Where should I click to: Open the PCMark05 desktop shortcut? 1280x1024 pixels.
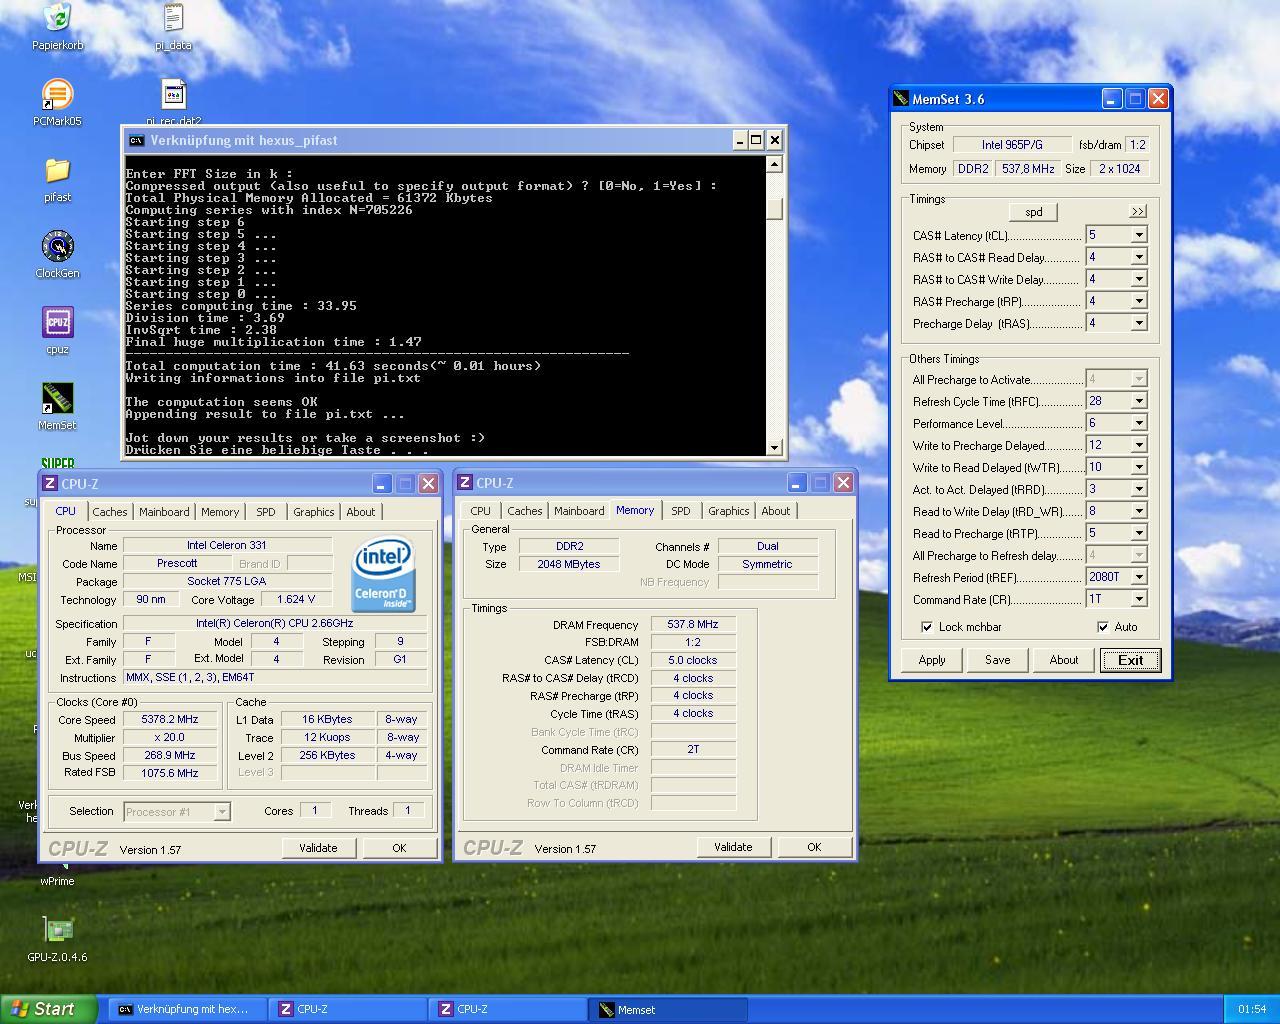pyautogui.click(x=57, y=95)
